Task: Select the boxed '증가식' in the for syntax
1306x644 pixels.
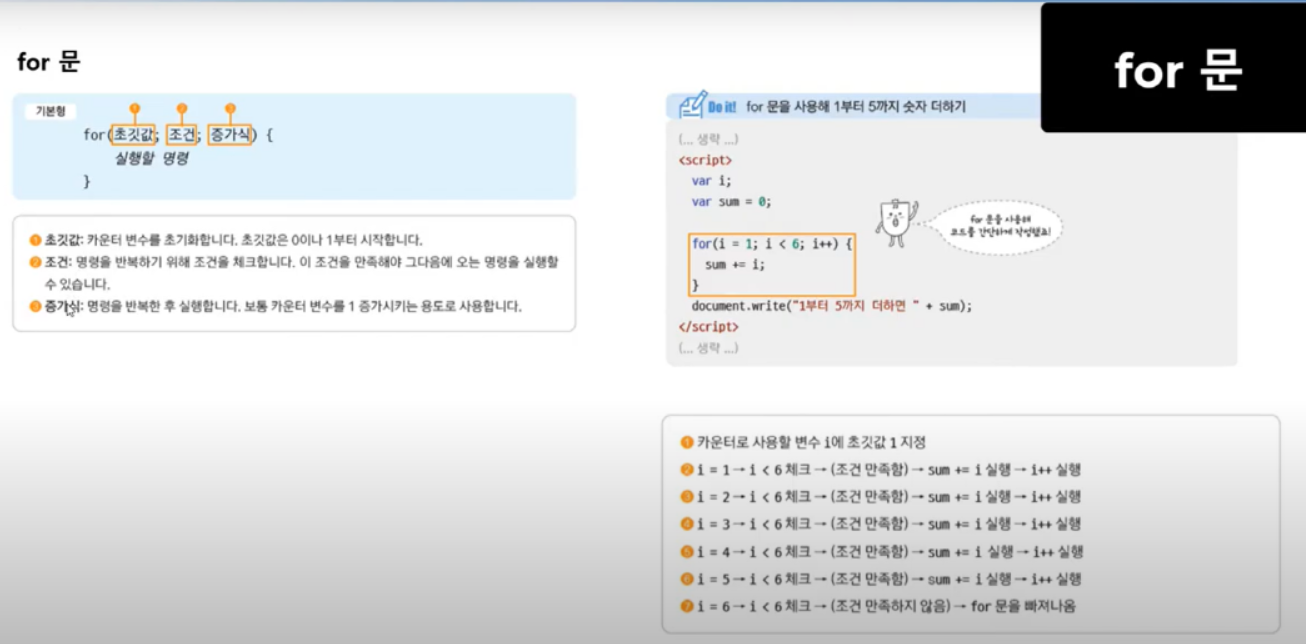Action: [x=230, y=135]
